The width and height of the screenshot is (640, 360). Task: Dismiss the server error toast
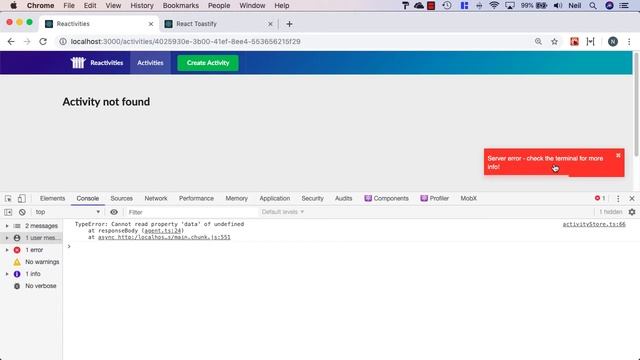[618, 156]
